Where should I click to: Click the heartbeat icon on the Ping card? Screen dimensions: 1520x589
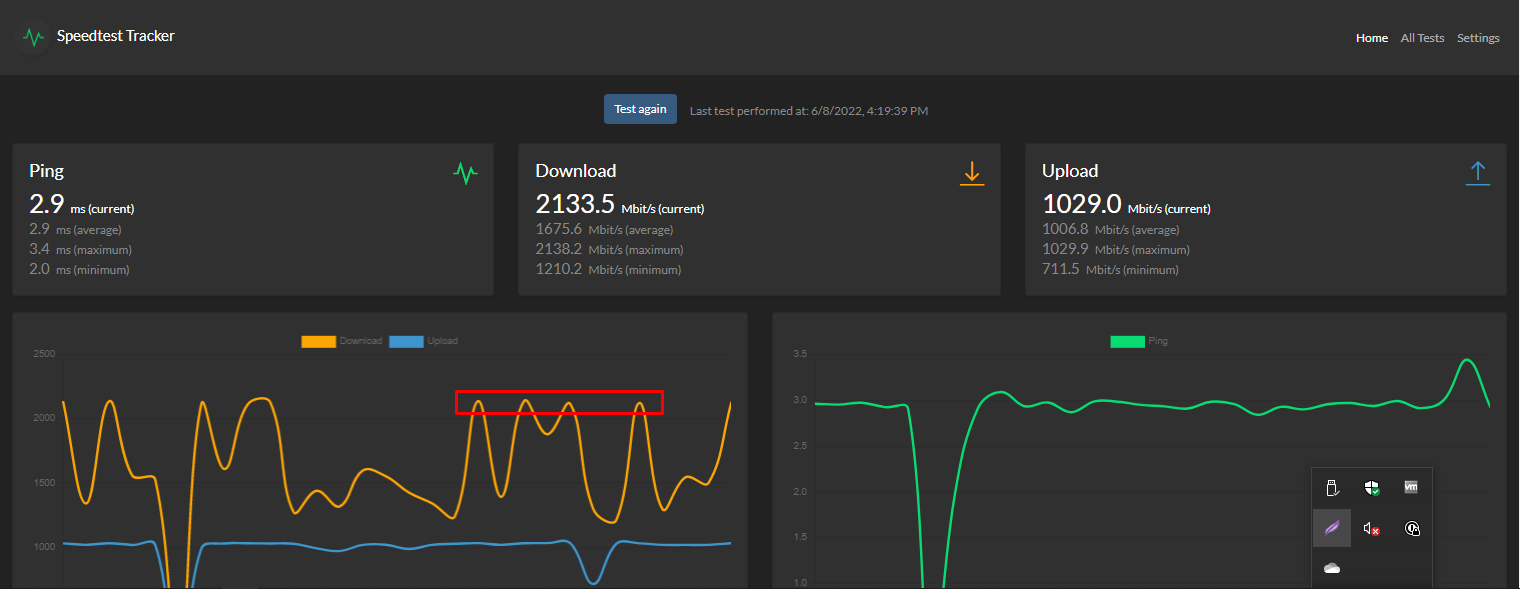click(465, 173)
